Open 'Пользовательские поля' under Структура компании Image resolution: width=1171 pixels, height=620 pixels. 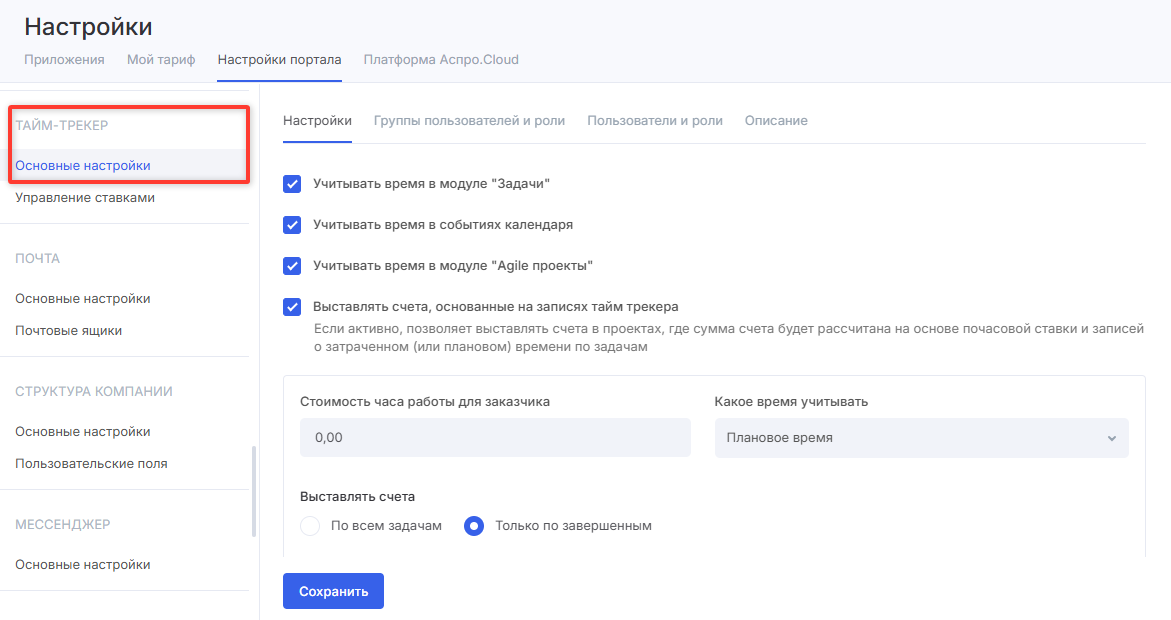pos(91,463)
